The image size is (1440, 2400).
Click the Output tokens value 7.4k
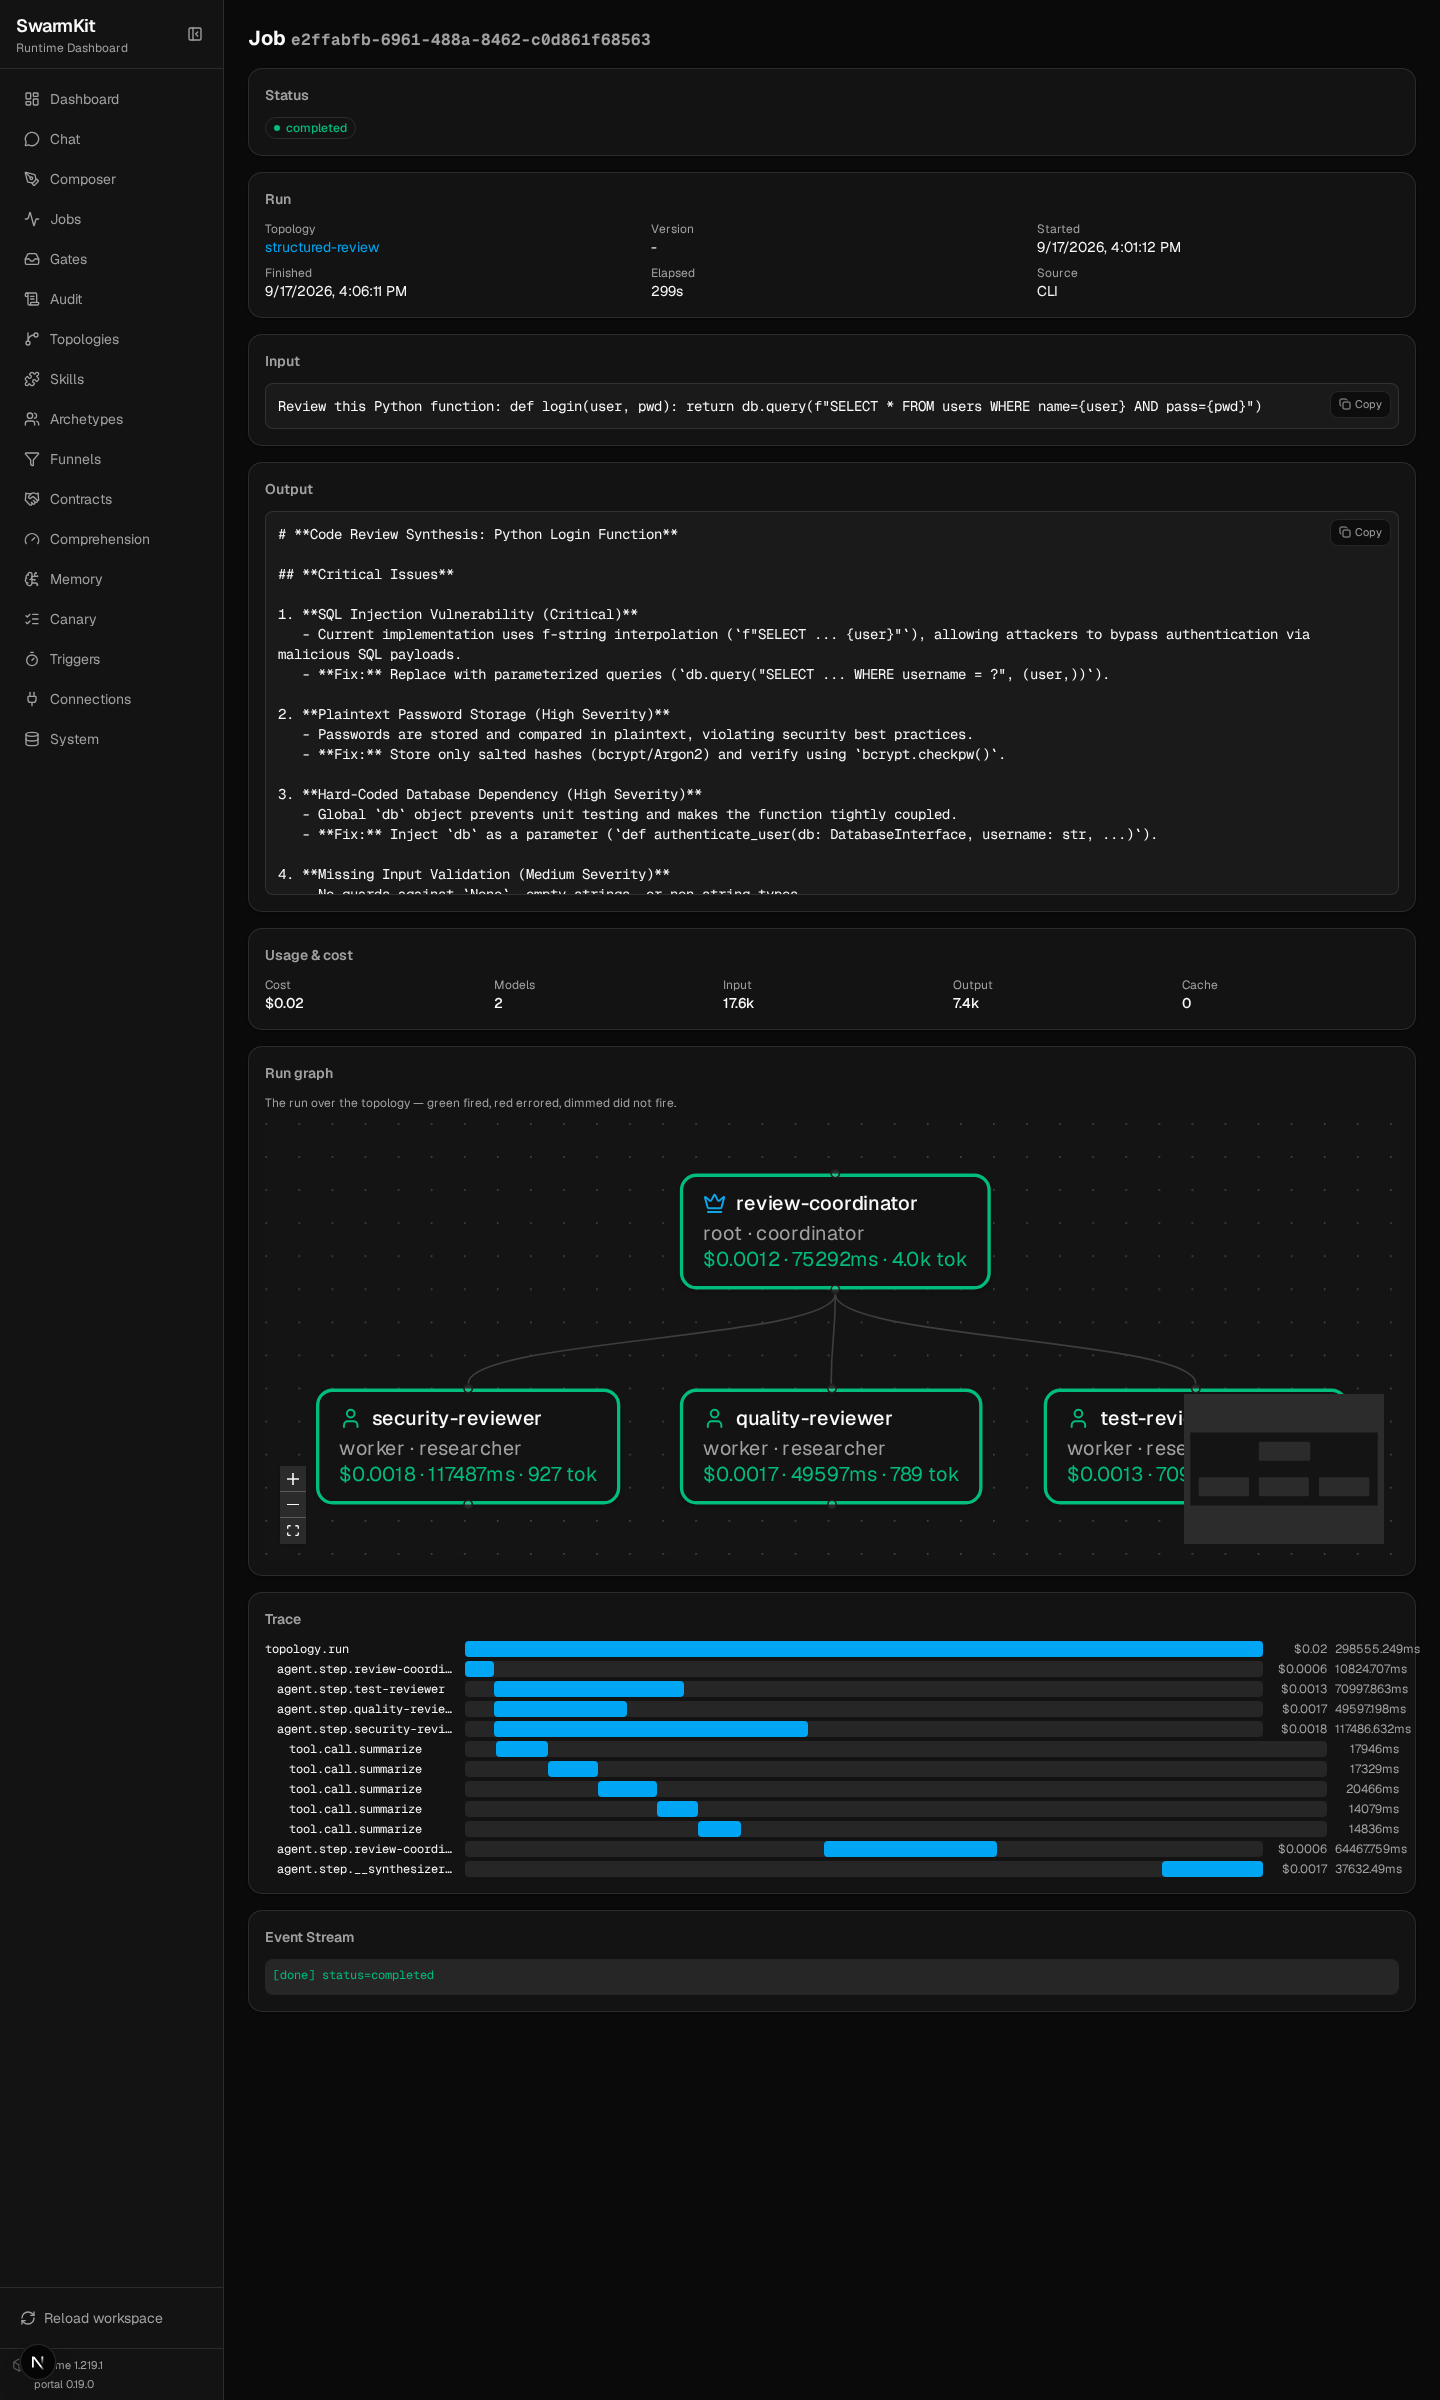966,1003
